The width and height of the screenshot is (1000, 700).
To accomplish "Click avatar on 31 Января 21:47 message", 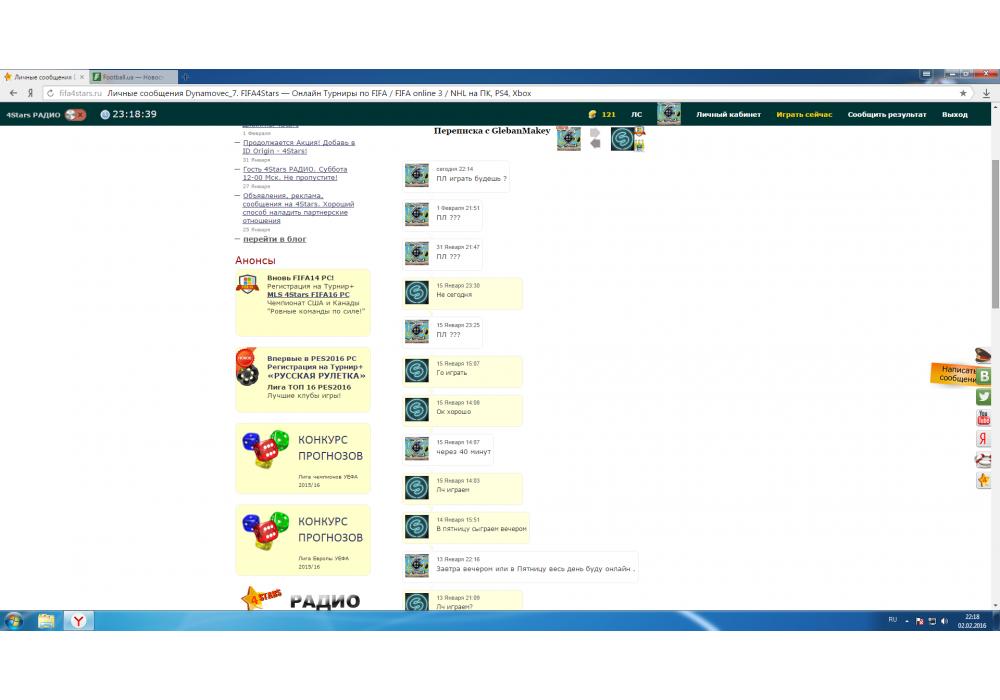I will coord(416,253).
